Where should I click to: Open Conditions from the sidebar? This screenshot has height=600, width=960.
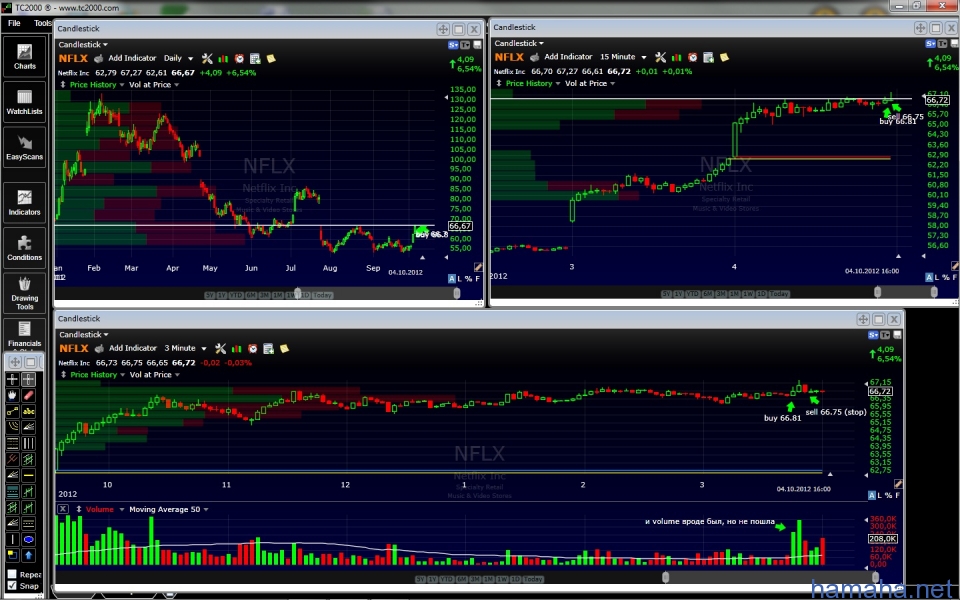click(24, 248)
